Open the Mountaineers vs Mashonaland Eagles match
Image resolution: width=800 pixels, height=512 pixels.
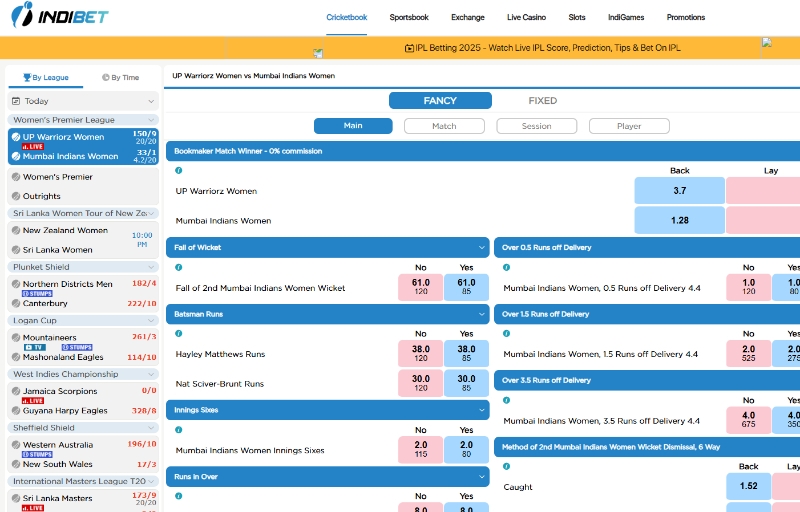[x=83, y=347]
